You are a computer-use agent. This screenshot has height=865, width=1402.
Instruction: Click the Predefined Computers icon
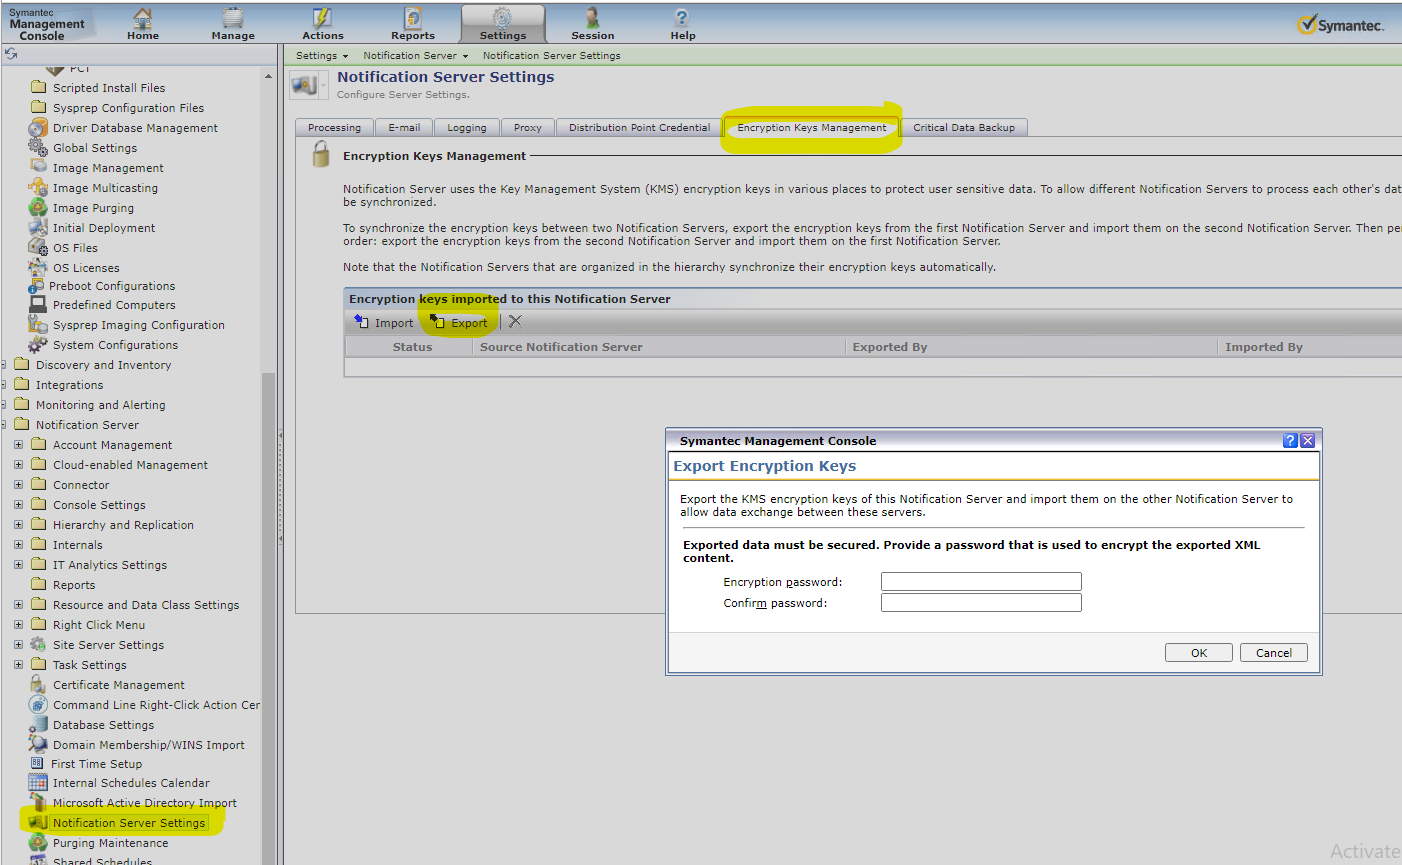[x=38, y=304]
